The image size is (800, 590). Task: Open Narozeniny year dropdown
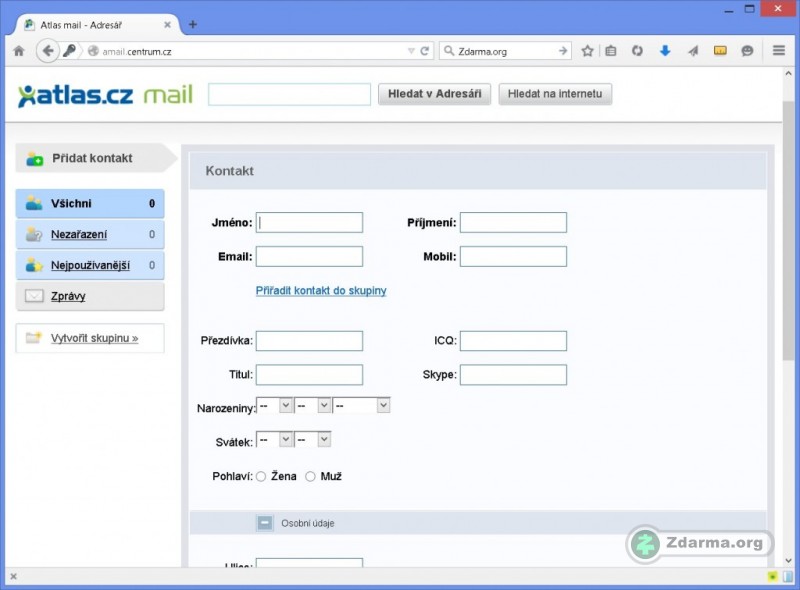coord(361,406)
